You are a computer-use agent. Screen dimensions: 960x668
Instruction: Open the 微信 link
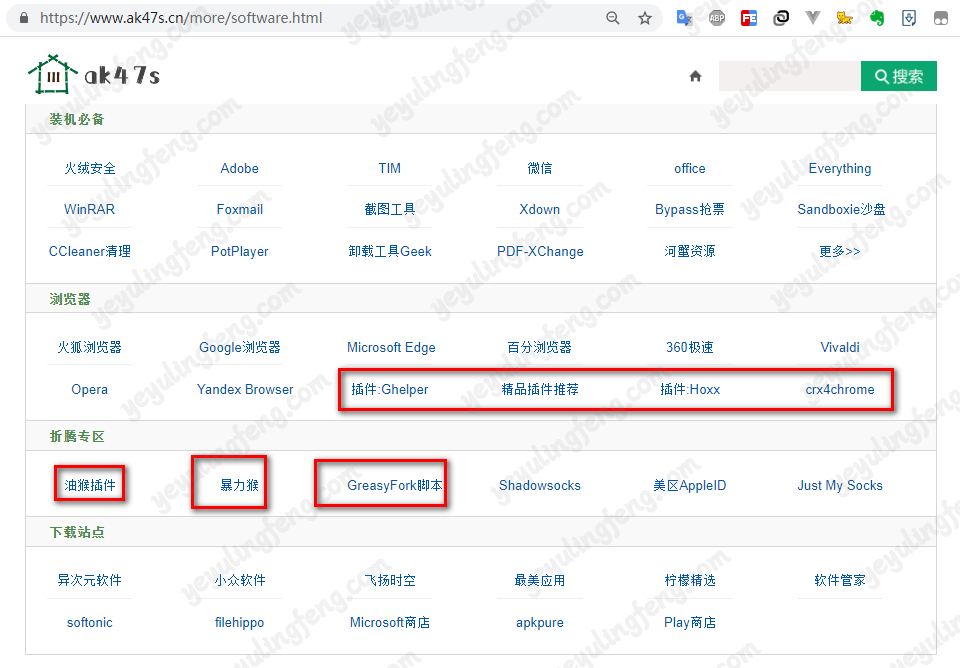539,168
